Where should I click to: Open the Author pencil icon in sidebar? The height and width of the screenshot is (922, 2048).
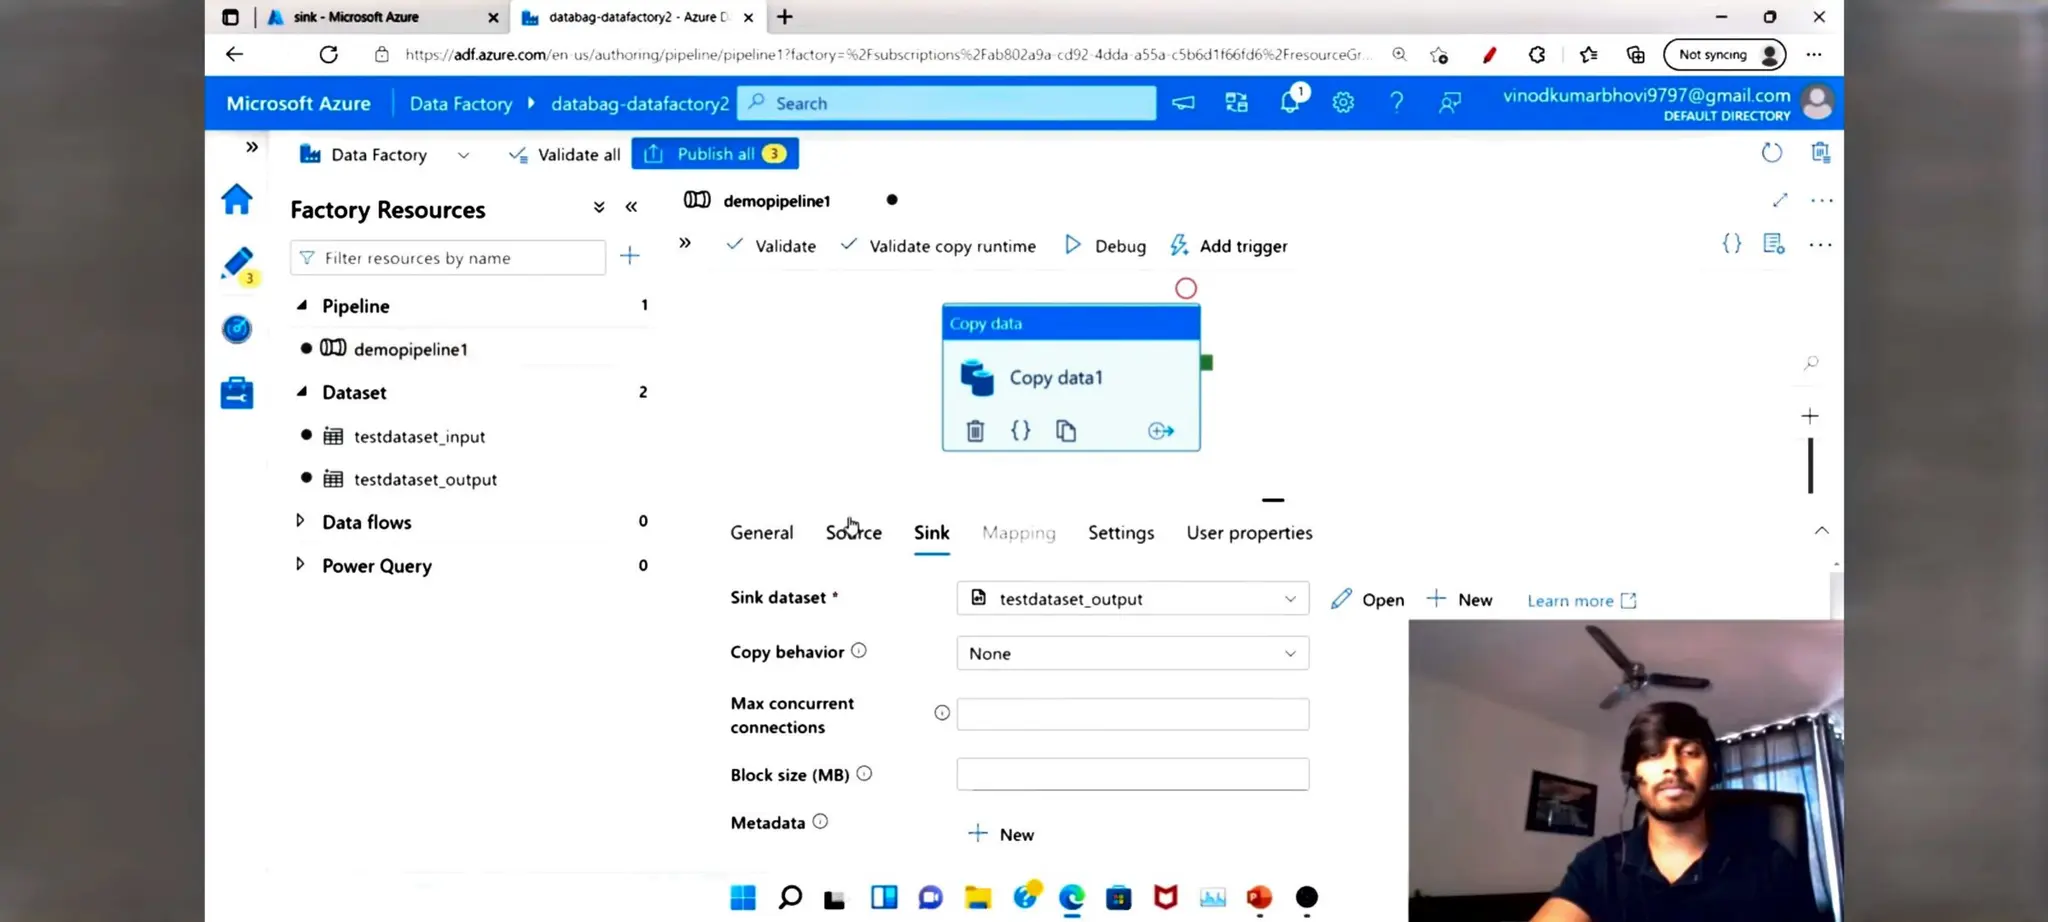238,264
